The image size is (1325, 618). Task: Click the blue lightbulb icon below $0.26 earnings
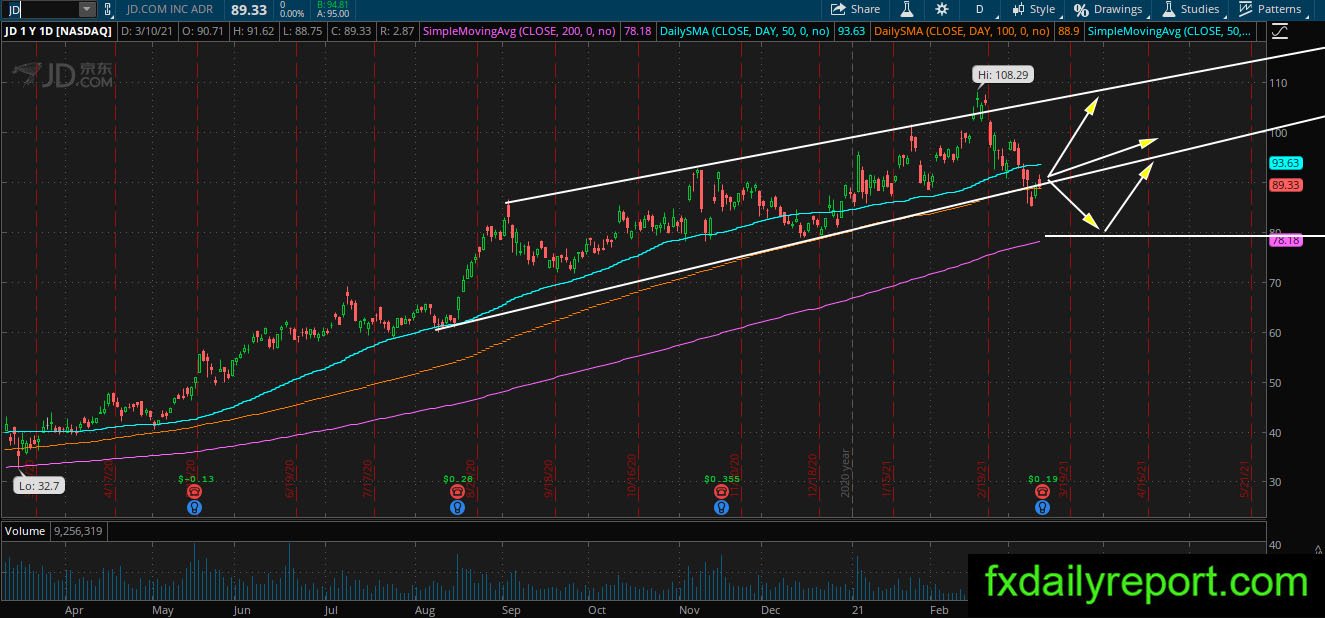coord(458,507)
